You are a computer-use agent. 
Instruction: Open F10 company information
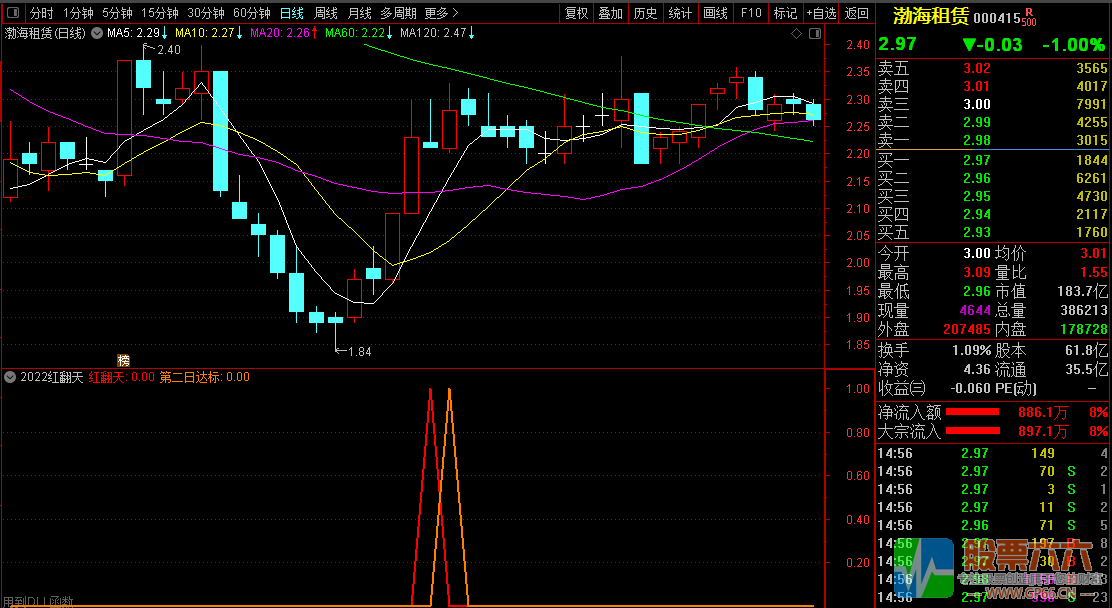[x=750, y=13]
